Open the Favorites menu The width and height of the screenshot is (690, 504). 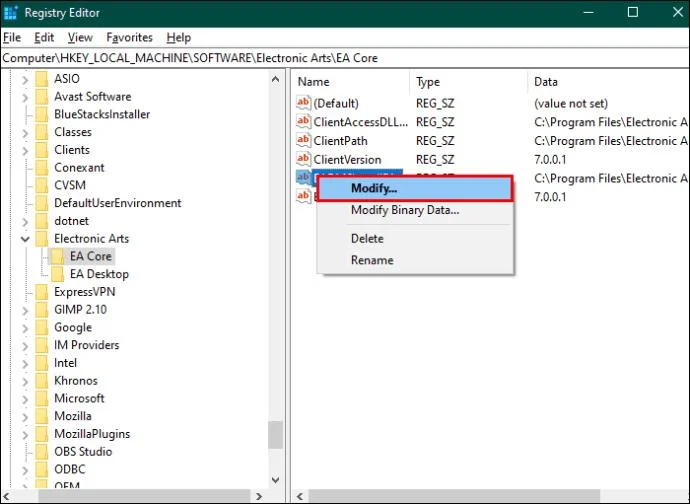click(x=129, y=37)
